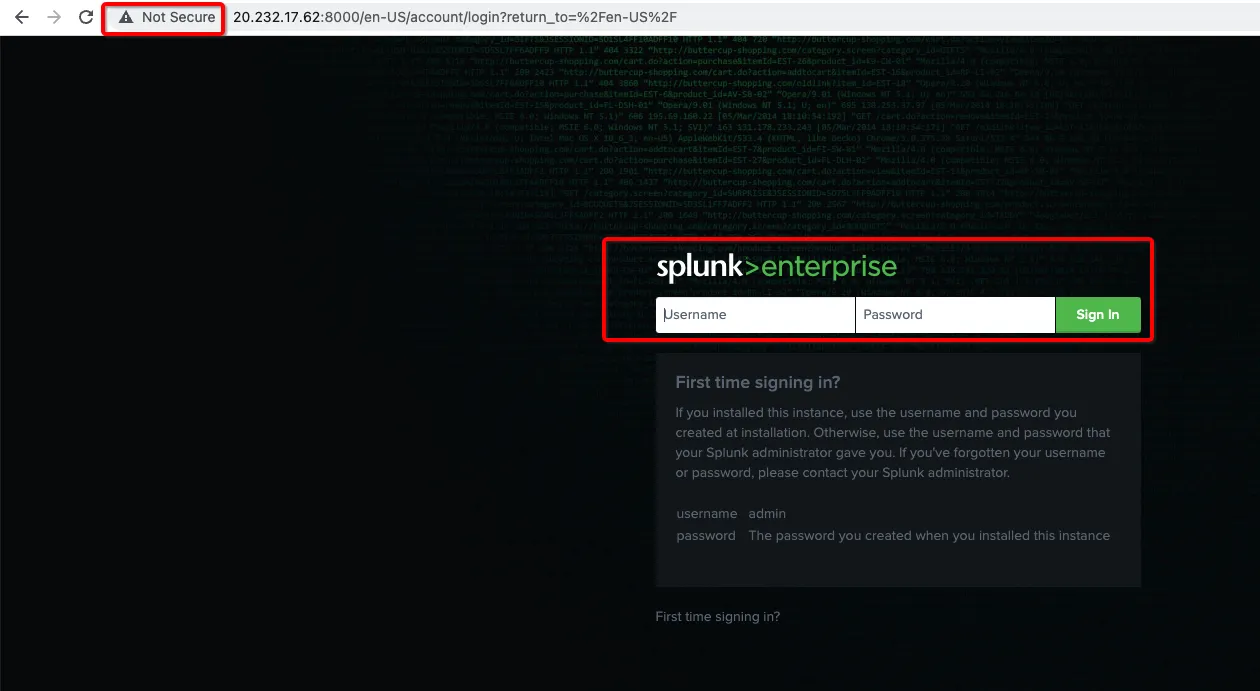Open the bottom 'First time signing in?' link
This screenshot has height=691, width=1260.
click(x=718, y=617)
